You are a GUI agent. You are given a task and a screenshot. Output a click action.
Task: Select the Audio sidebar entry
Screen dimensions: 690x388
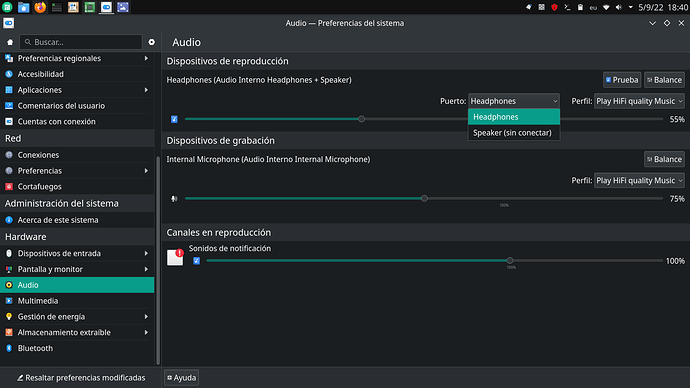click(77, 285)
